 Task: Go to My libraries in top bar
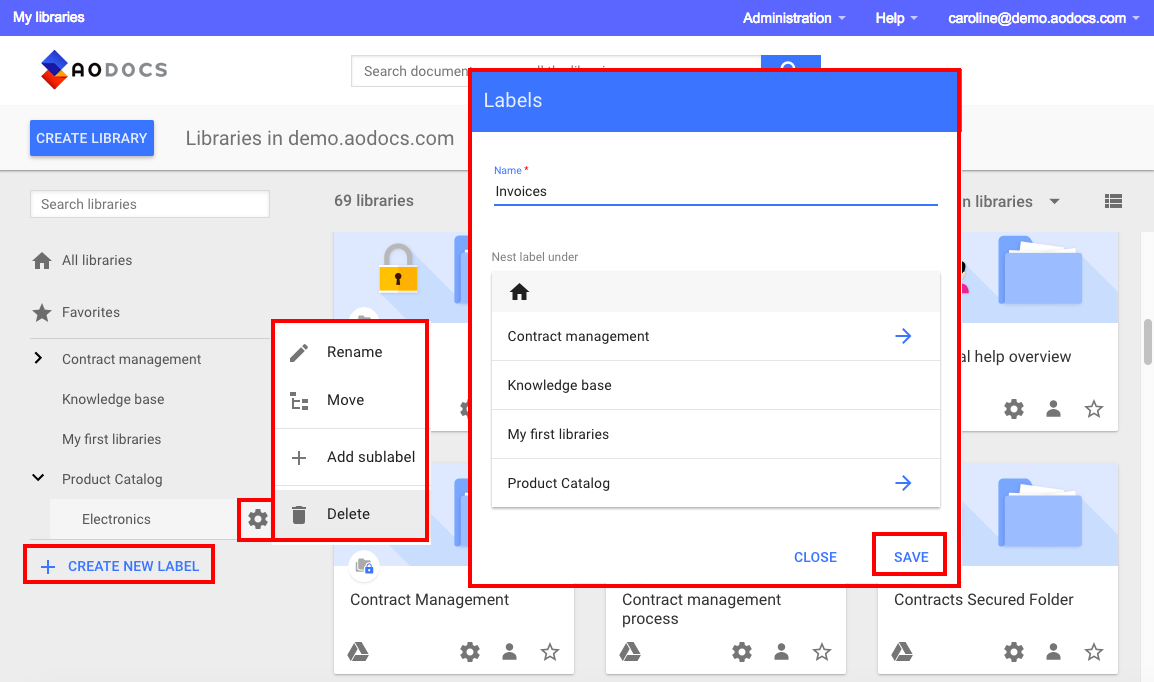coord(49,17)
